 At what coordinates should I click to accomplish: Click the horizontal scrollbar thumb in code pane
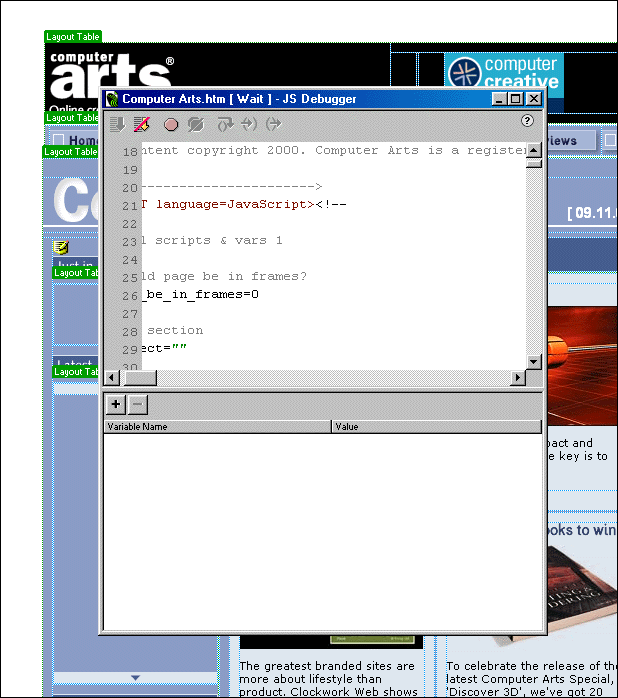140,378
